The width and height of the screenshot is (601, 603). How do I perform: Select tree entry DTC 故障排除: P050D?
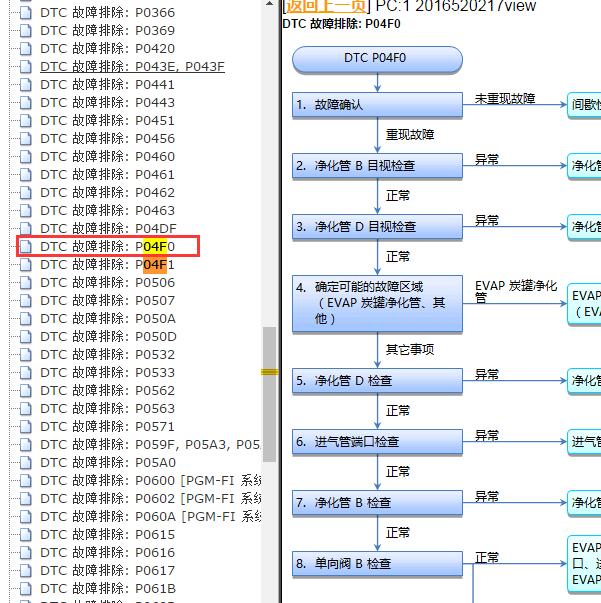click(108, 337)
